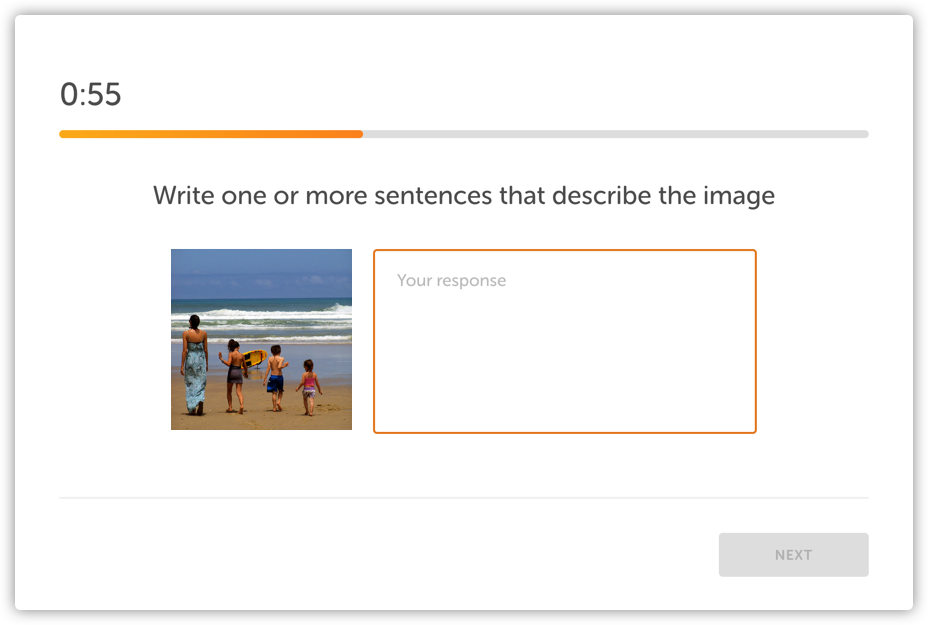Click the right end of the orange progress fill
Image resolution: width=928 pixels, height=625 pixels.
coord(359,134)
